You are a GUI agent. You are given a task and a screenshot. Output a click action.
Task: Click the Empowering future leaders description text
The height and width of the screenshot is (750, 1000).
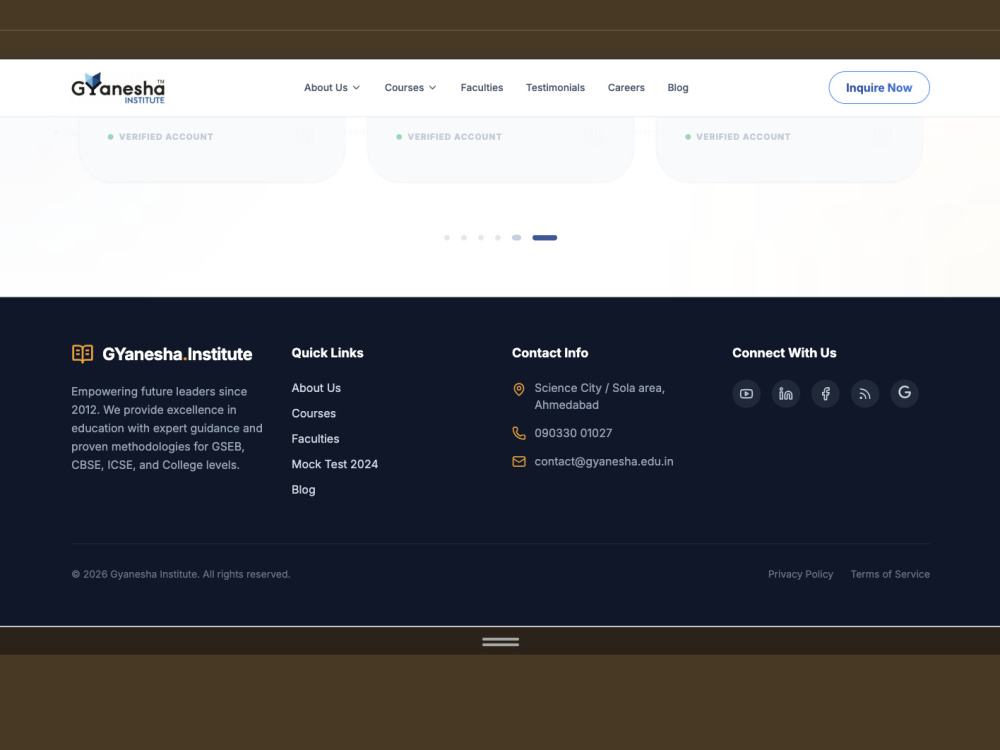[167, 428]
